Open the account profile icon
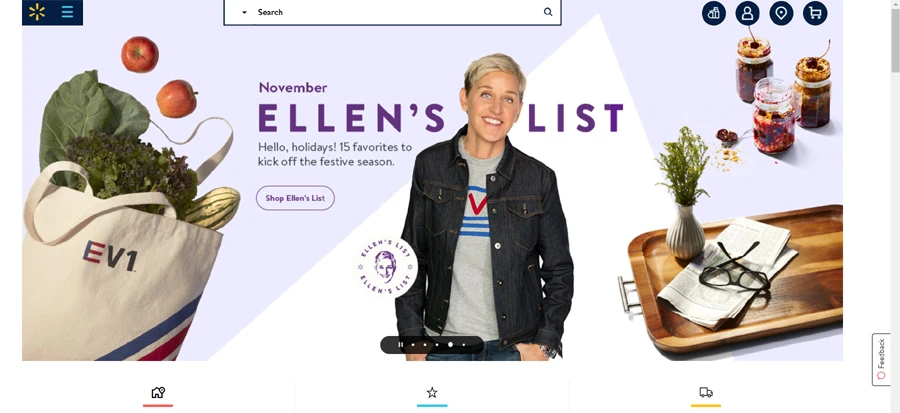The height and width of the screenshot is (413, 900). [747, 13]
